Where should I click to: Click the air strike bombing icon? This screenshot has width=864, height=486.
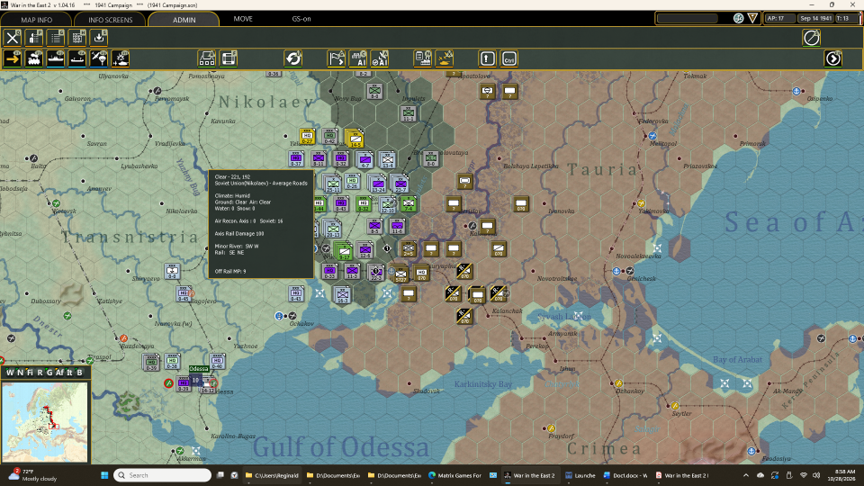445,58
